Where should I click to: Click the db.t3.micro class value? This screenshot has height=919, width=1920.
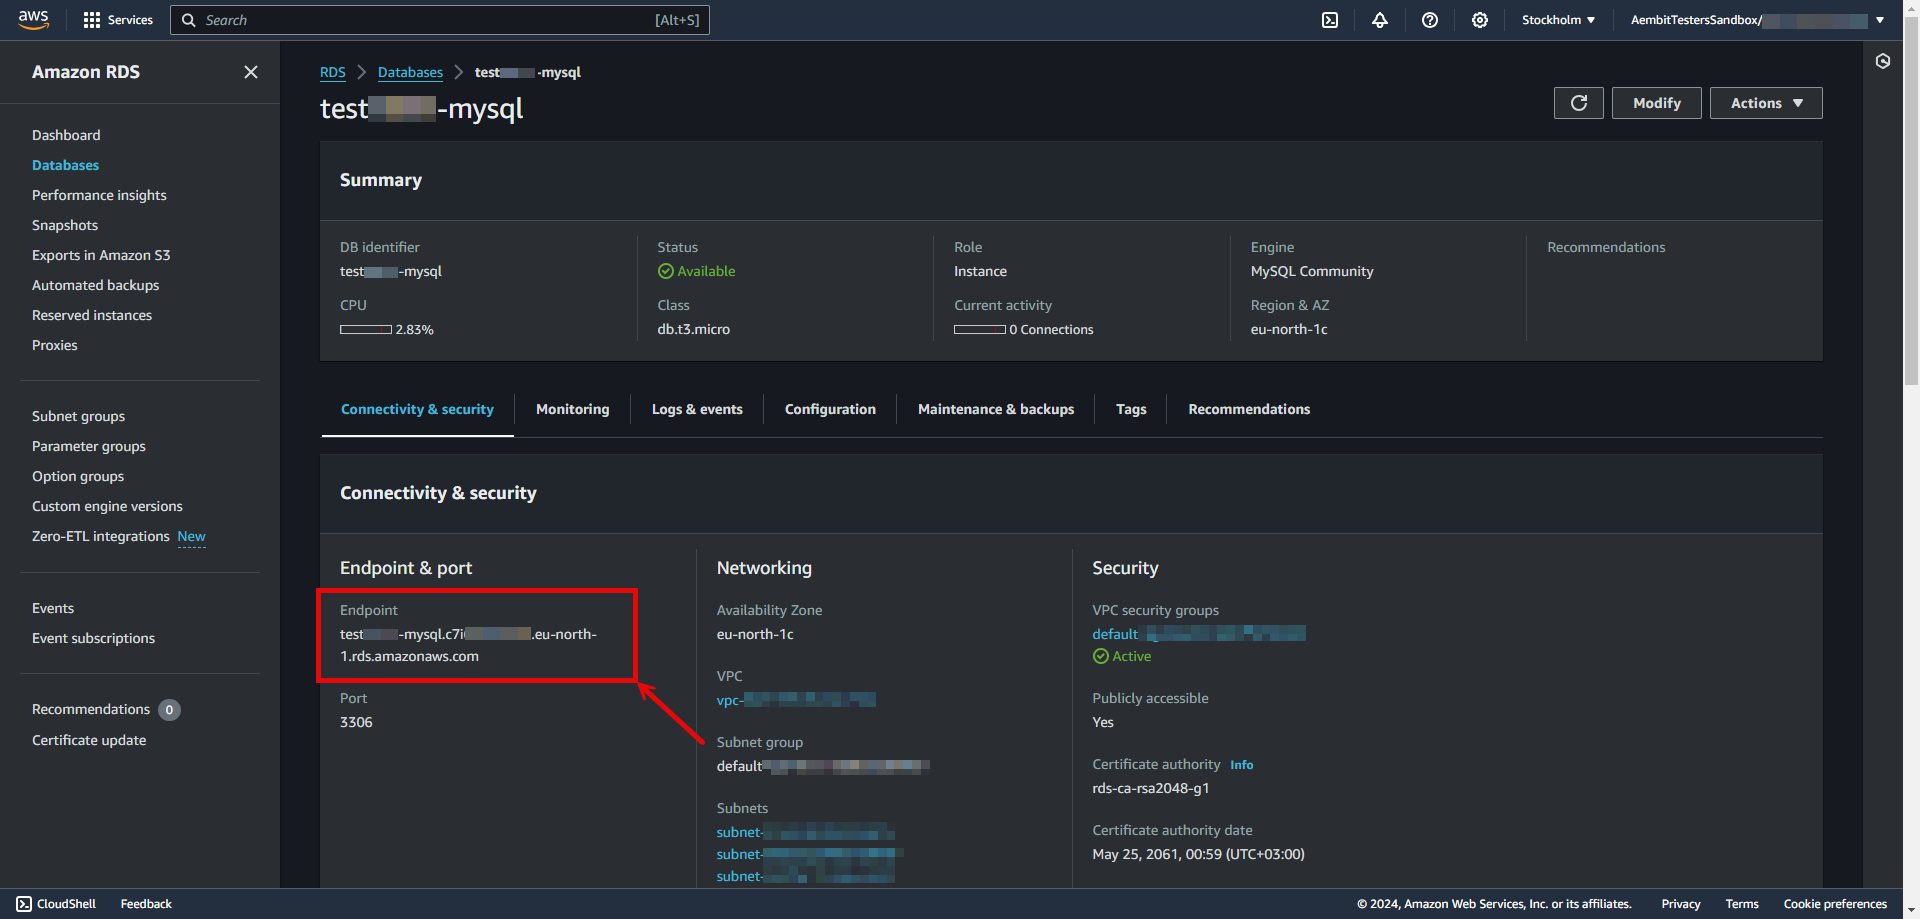693,329
